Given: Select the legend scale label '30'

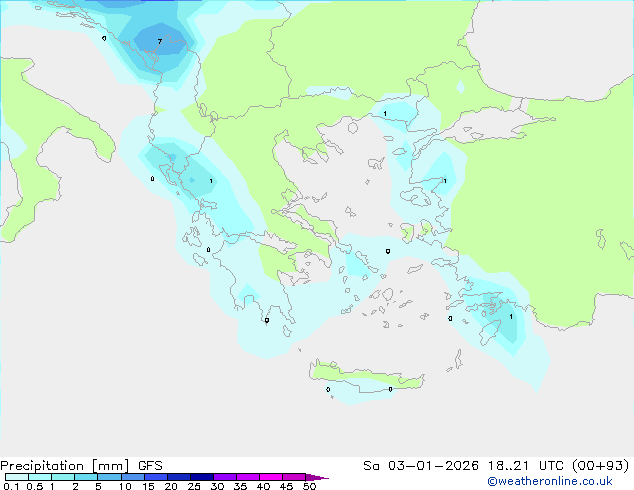Looking at the screenshot, I should pyautogui.click(x=217, y=486).
